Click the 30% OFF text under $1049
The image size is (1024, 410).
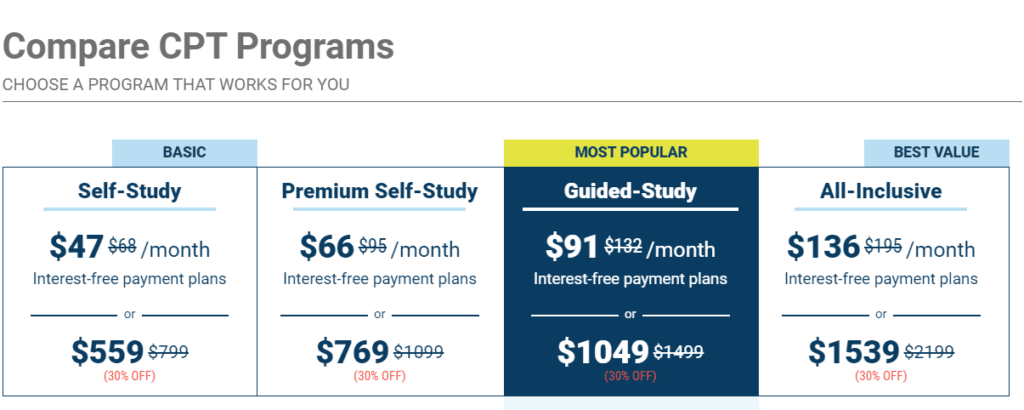click(x=630, y=377)
